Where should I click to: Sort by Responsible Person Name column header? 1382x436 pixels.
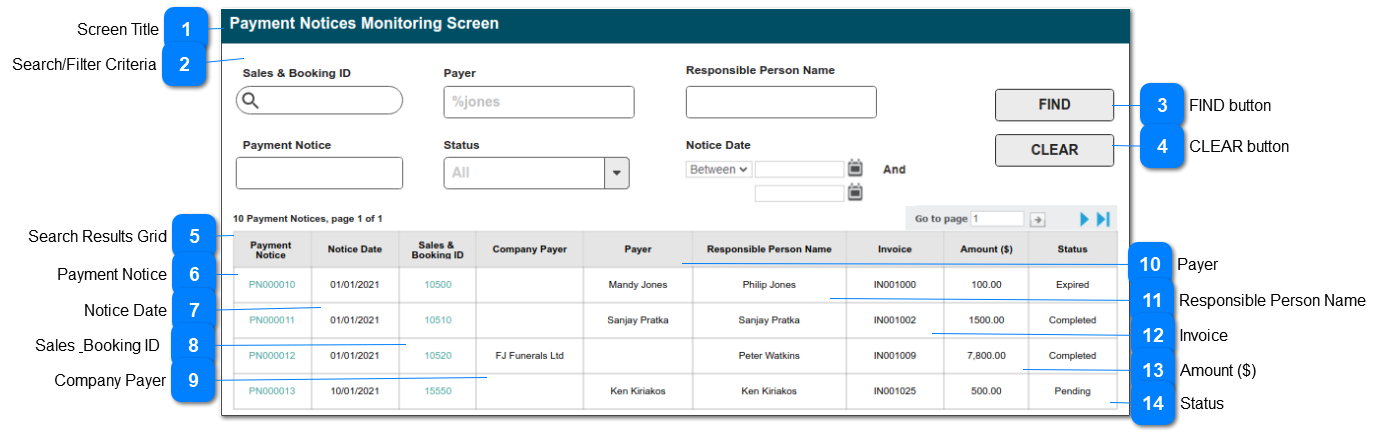point(769,249)
